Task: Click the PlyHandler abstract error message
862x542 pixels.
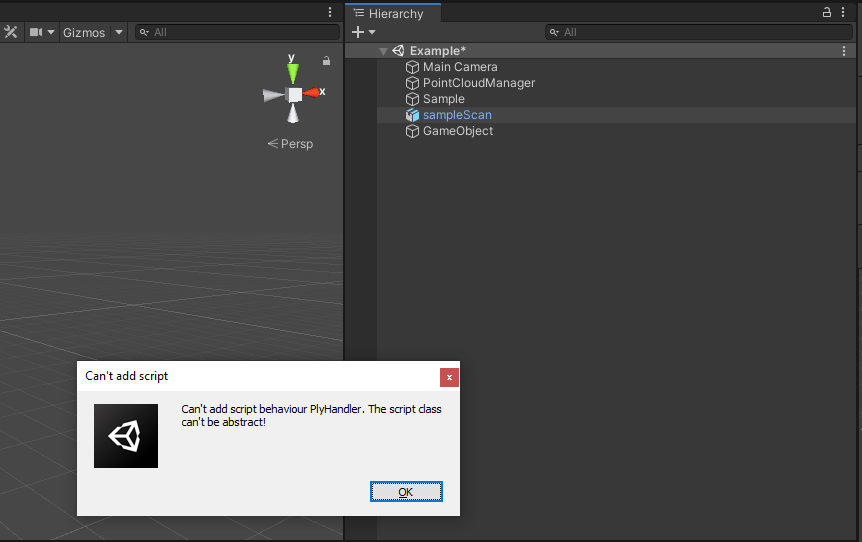Action: click(311, 416)
